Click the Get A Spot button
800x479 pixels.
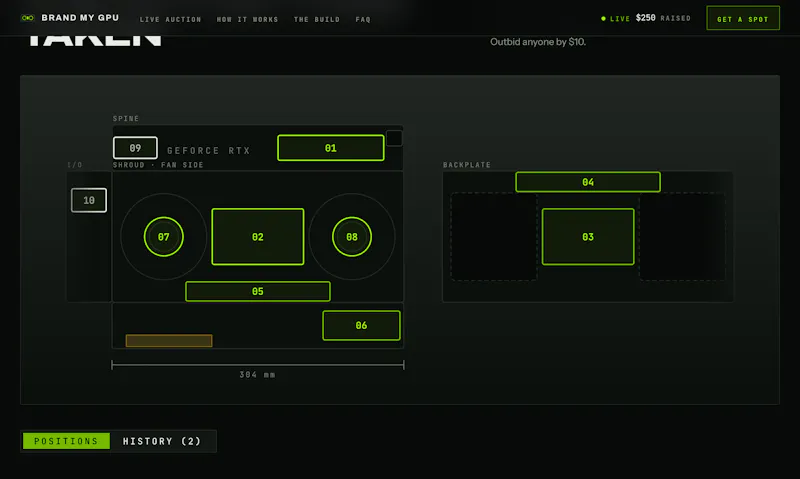(743, 18)
